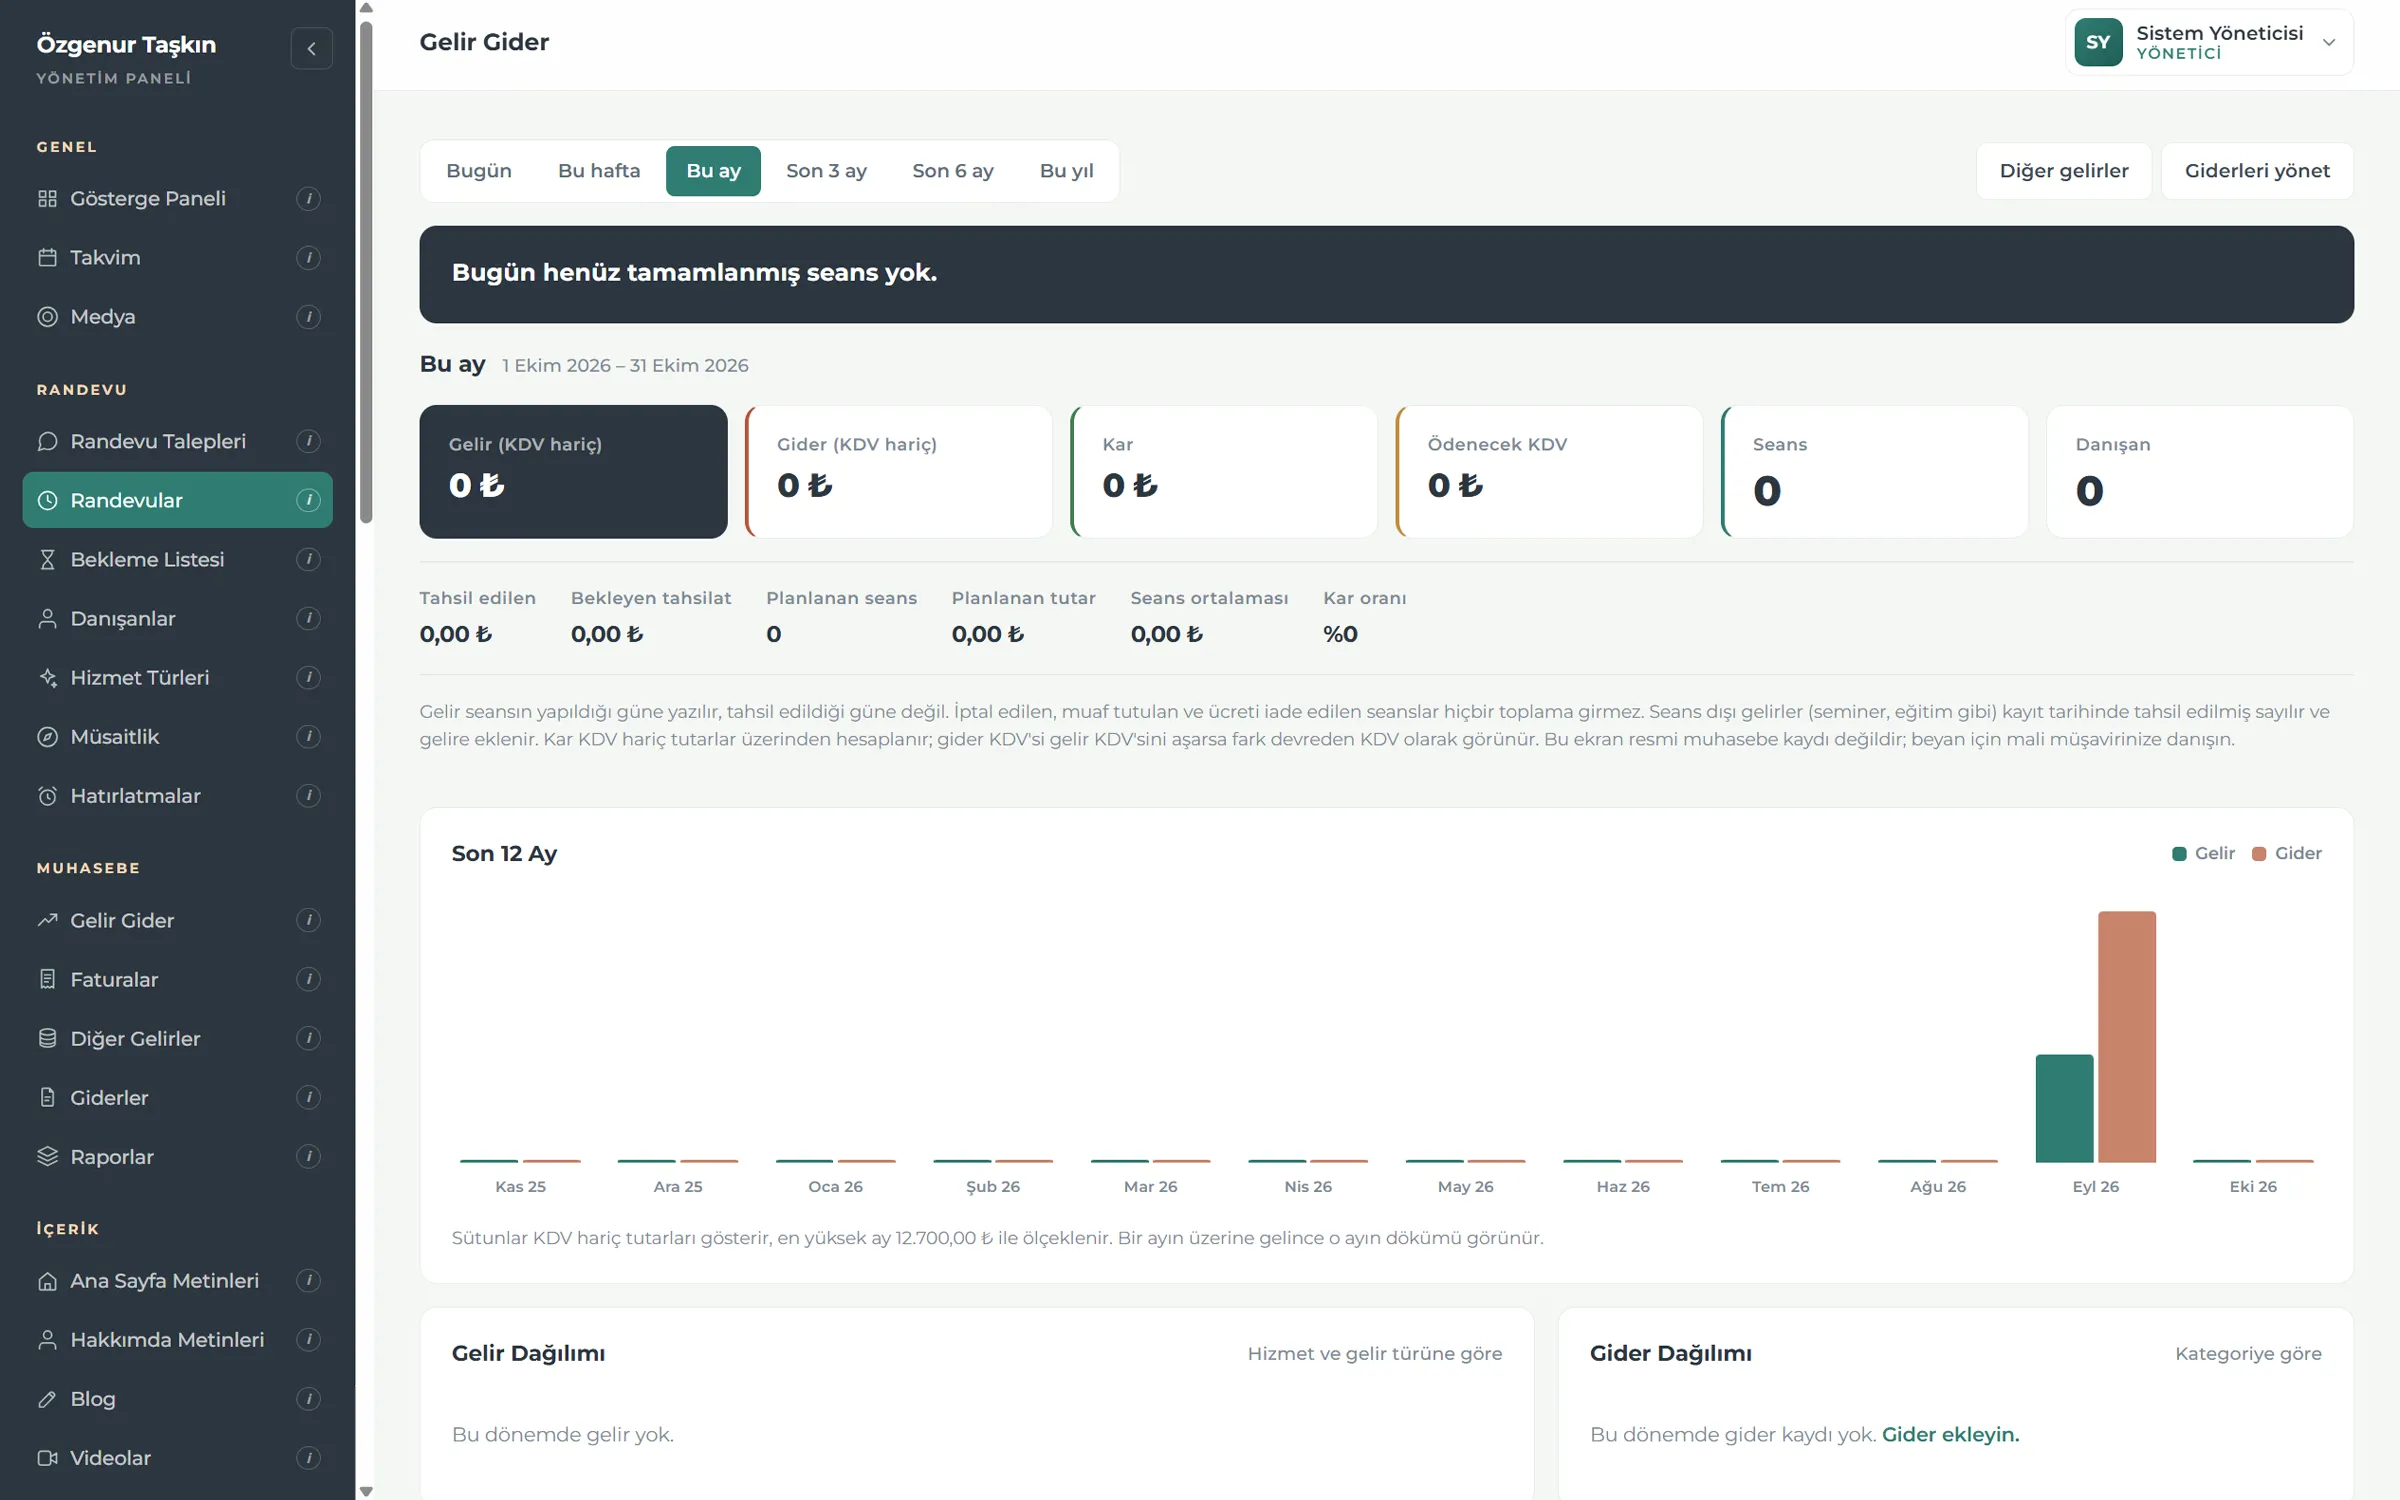This screenshot has height=1500, width=2400.
Task: Open Hakkımda Metinleri menu item
Action: click(177, 1339)
